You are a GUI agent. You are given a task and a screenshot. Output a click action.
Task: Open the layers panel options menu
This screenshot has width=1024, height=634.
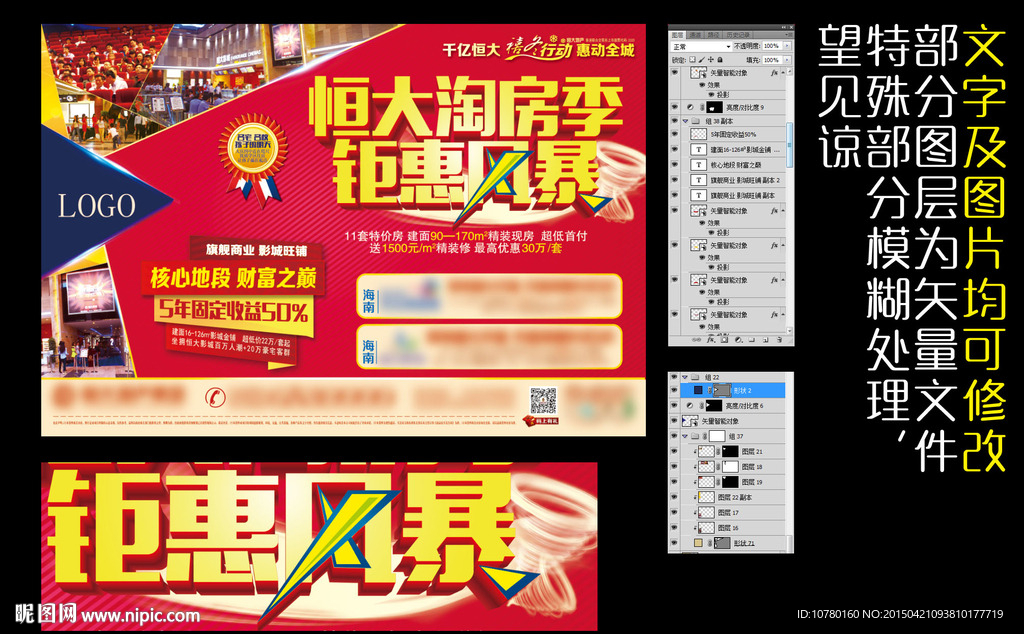point(788,35)
